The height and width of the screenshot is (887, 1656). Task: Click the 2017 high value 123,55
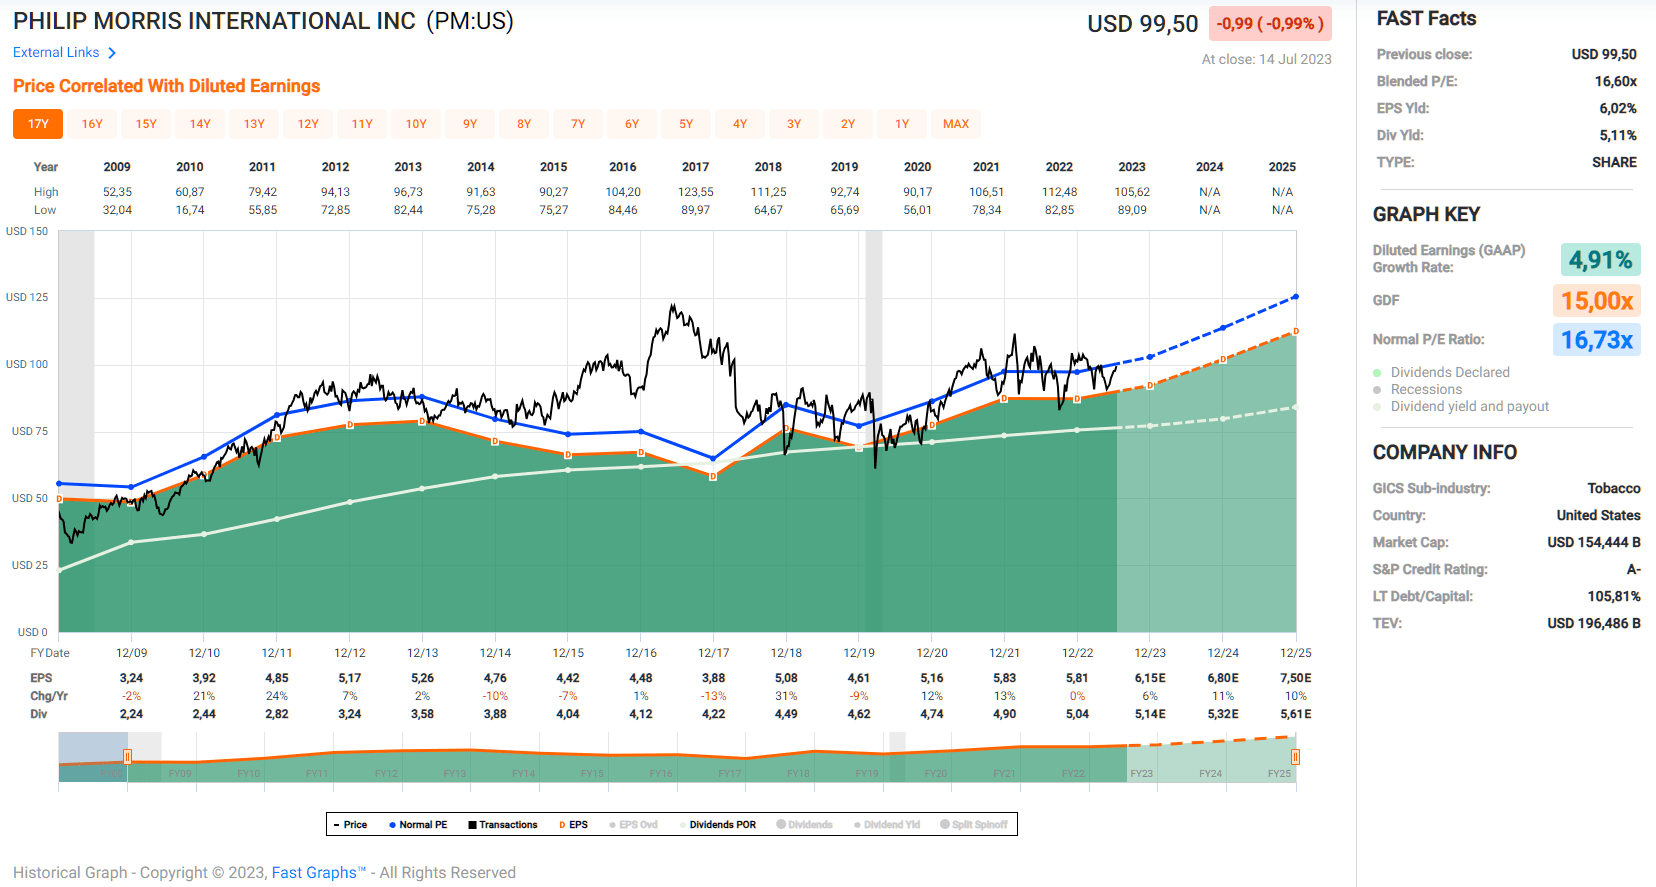(696, 192)
